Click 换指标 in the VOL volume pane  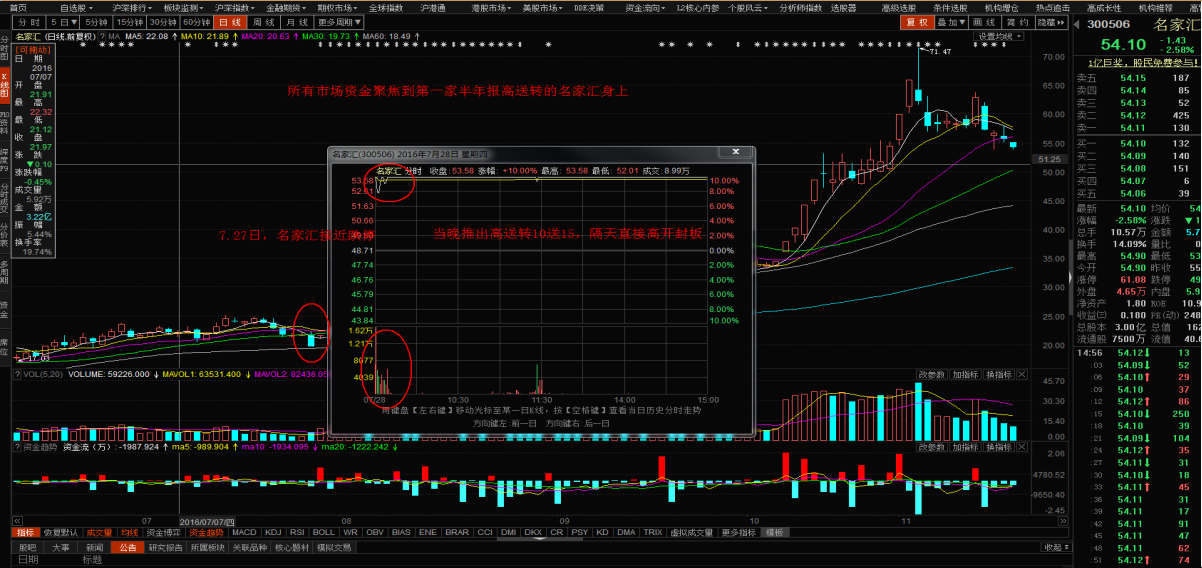point(1000,375)
